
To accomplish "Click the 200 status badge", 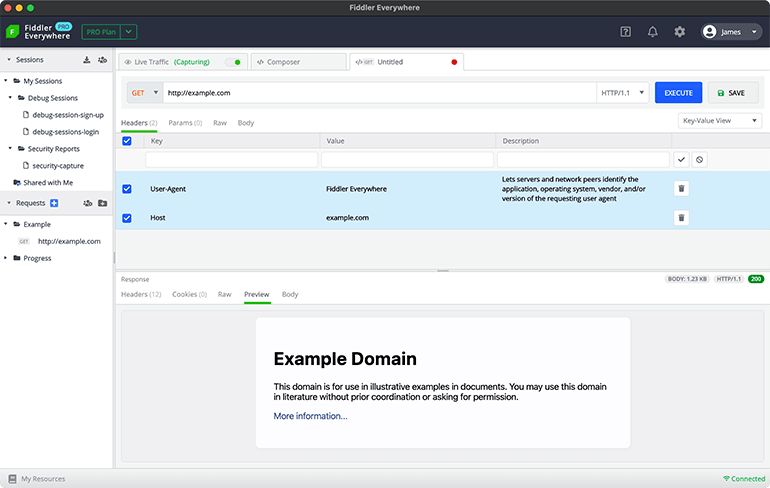I will click(x=756, y=279).
